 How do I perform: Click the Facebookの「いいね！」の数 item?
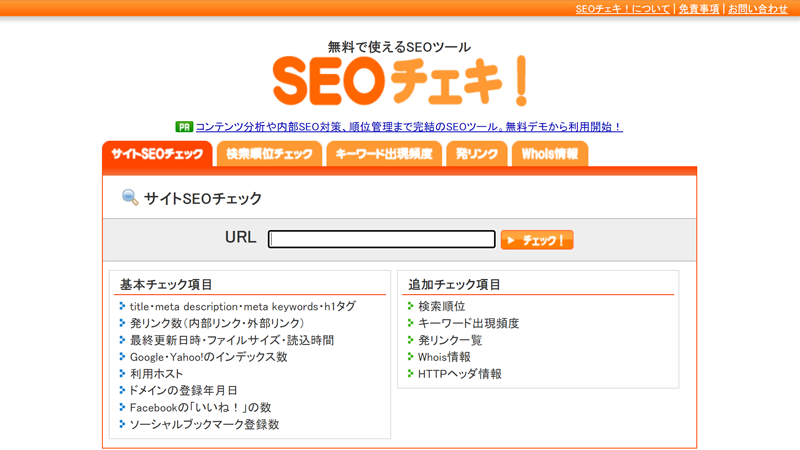point(201,407)
